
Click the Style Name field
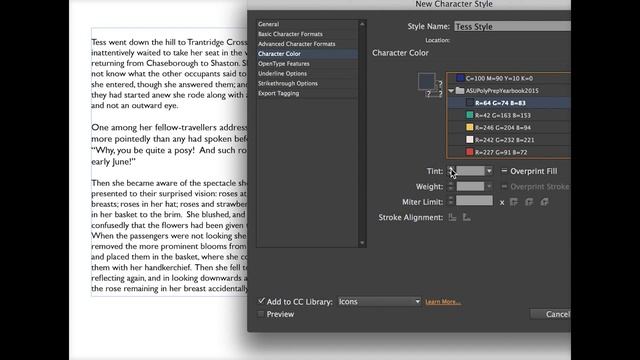pyautogui.click(x=512, y=27)
